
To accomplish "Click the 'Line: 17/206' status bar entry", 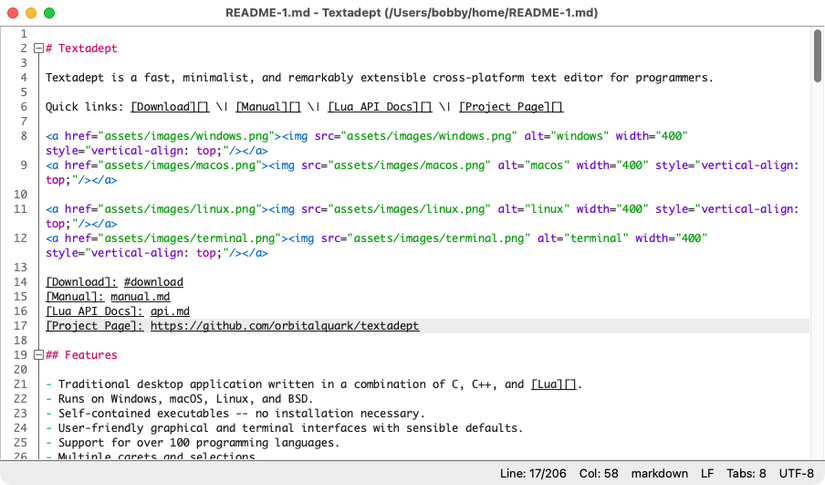I will click(x=533, y=473).
